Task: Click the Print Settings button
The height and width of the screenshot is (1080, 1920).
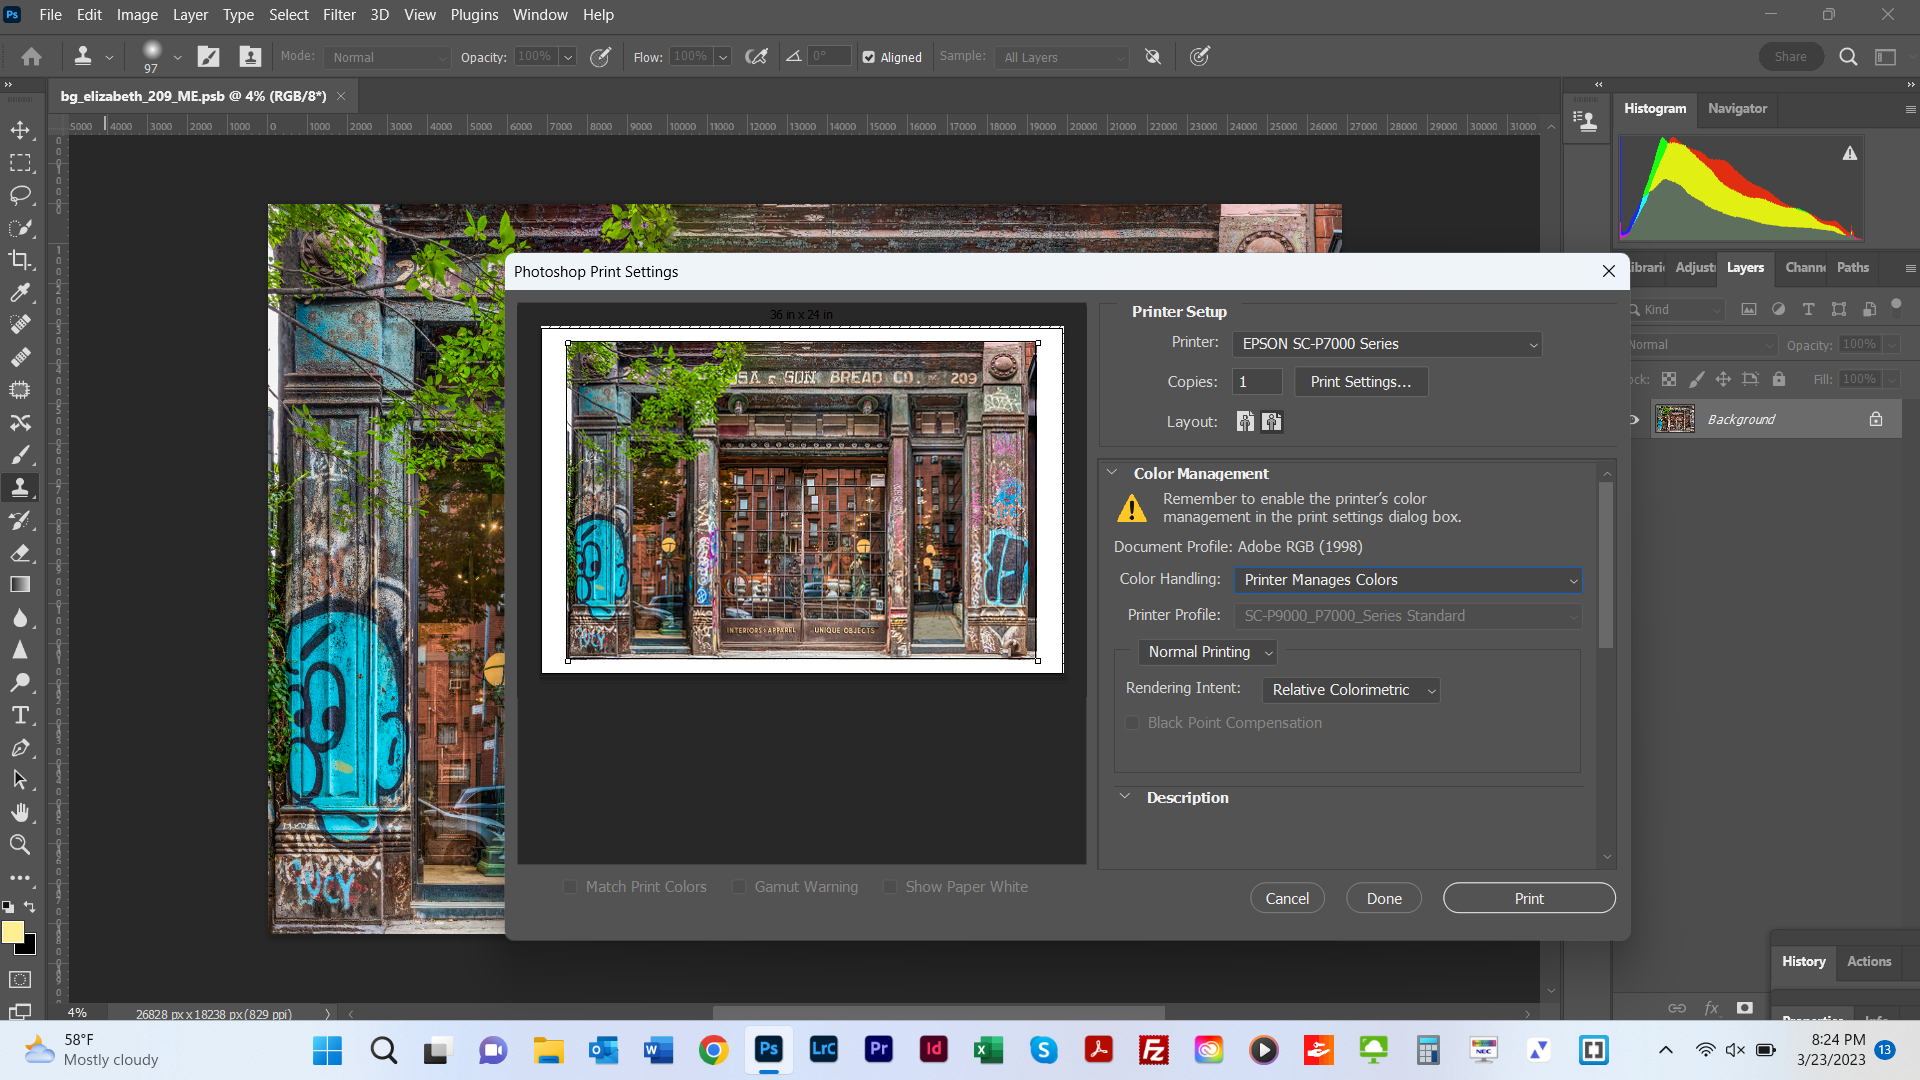Action: pos(1360,381)
